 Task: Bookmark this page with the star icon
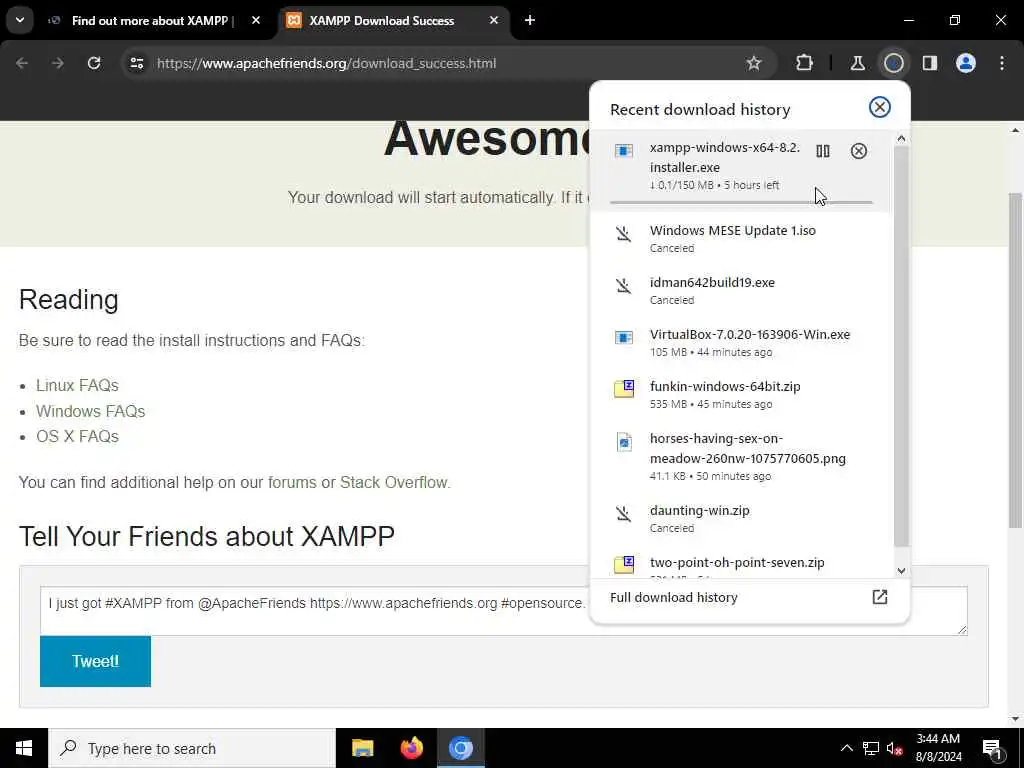coord(754,63)
